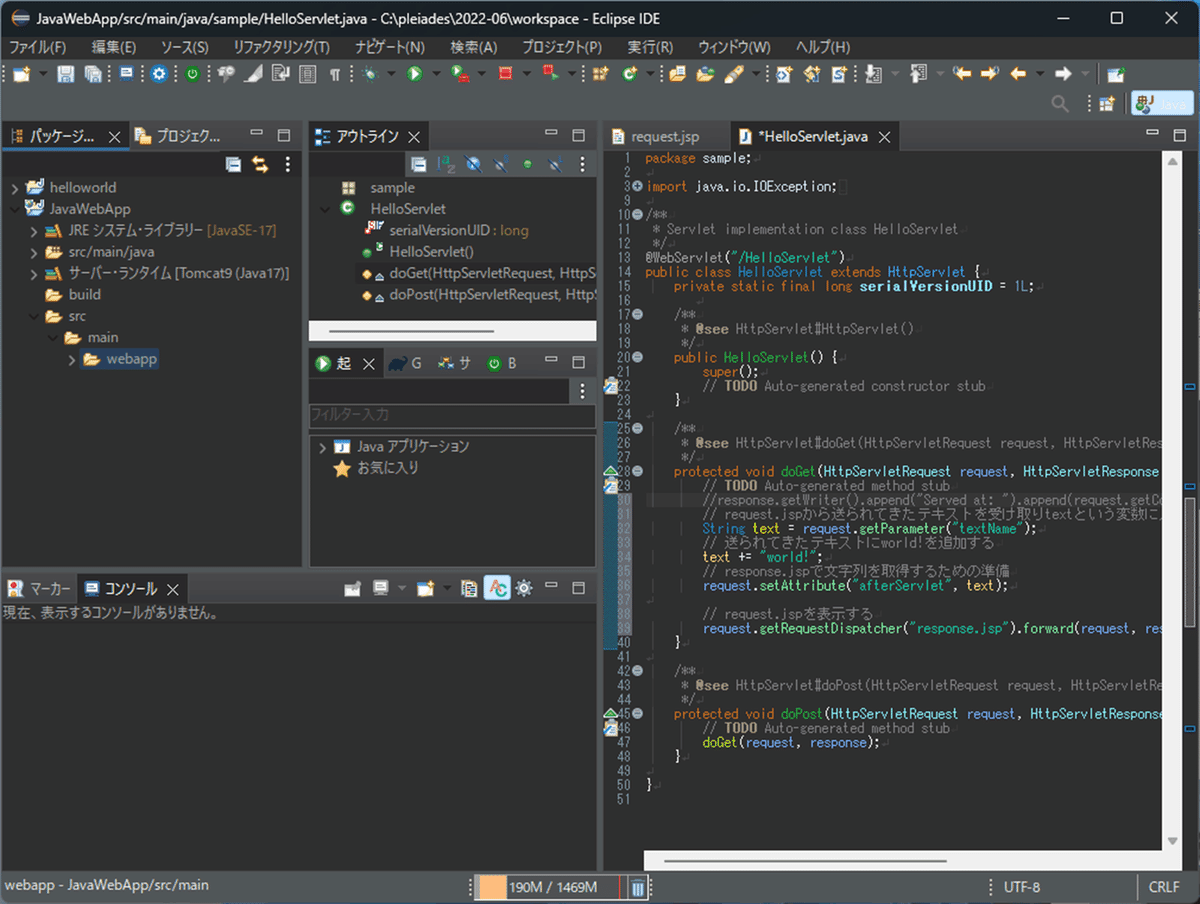Click the Display Selected Console icon

point(381,588)
